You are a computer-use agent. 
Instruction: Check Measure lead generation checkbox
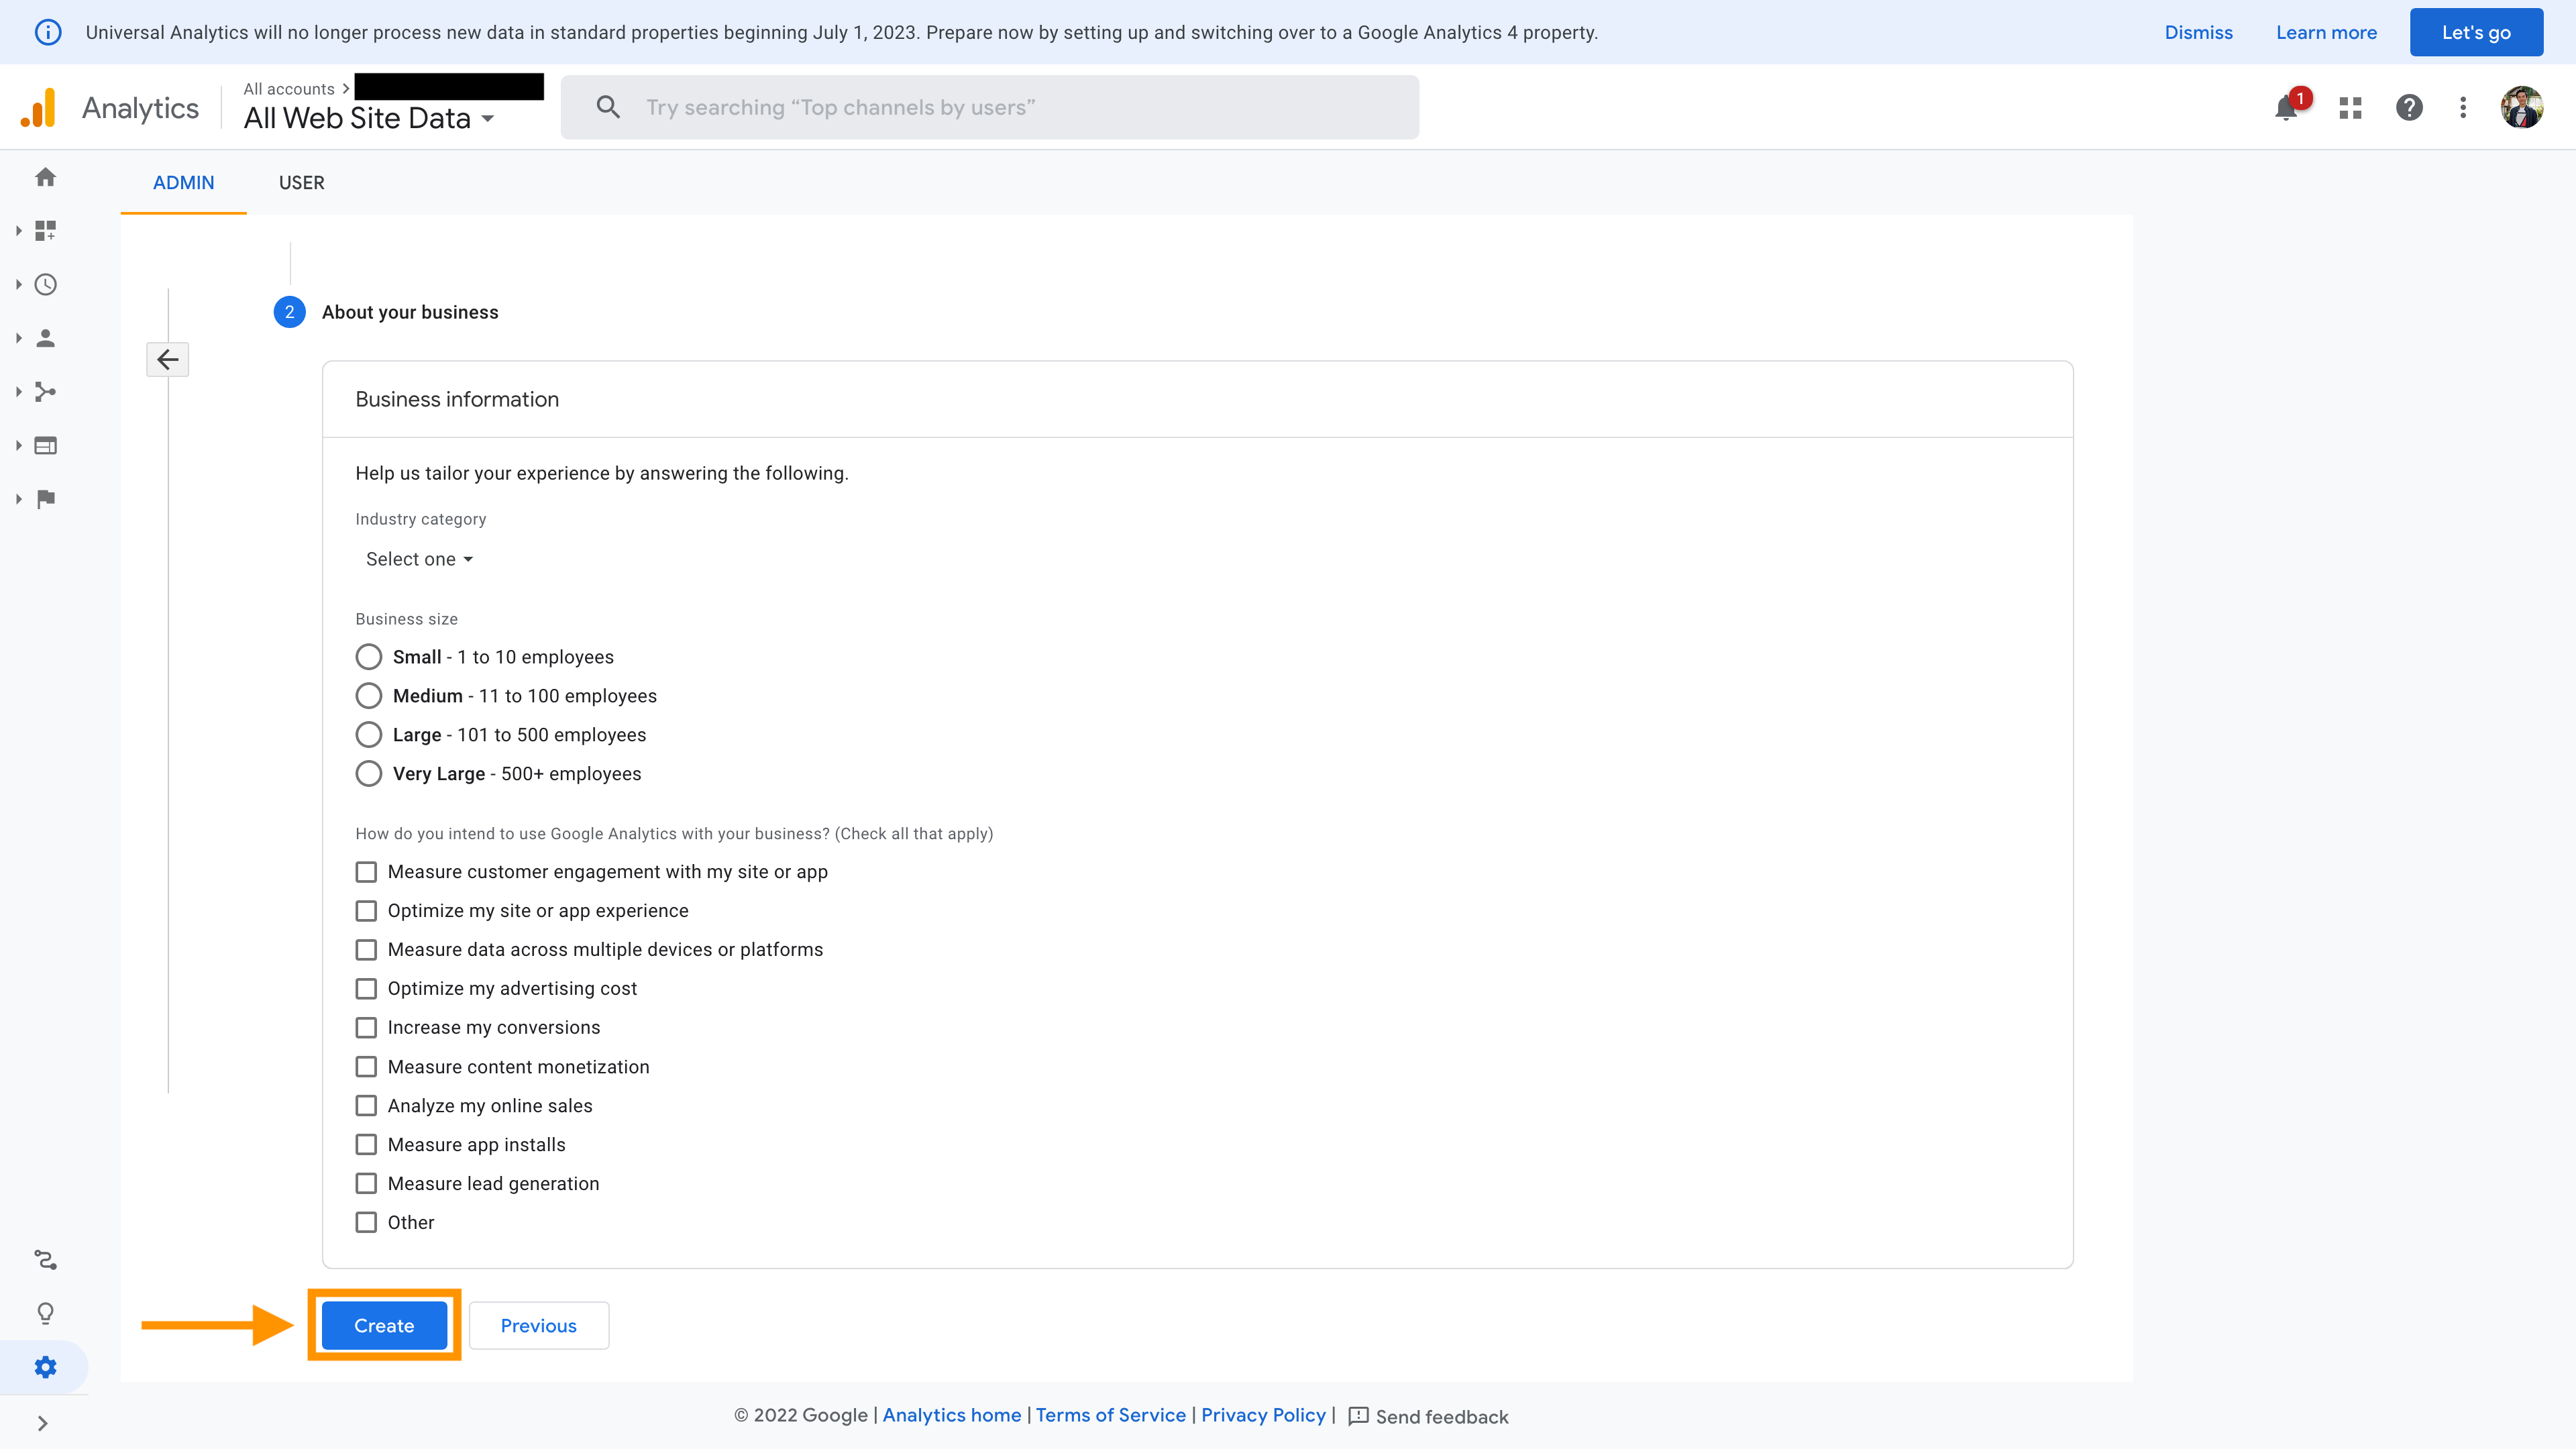367,1184
